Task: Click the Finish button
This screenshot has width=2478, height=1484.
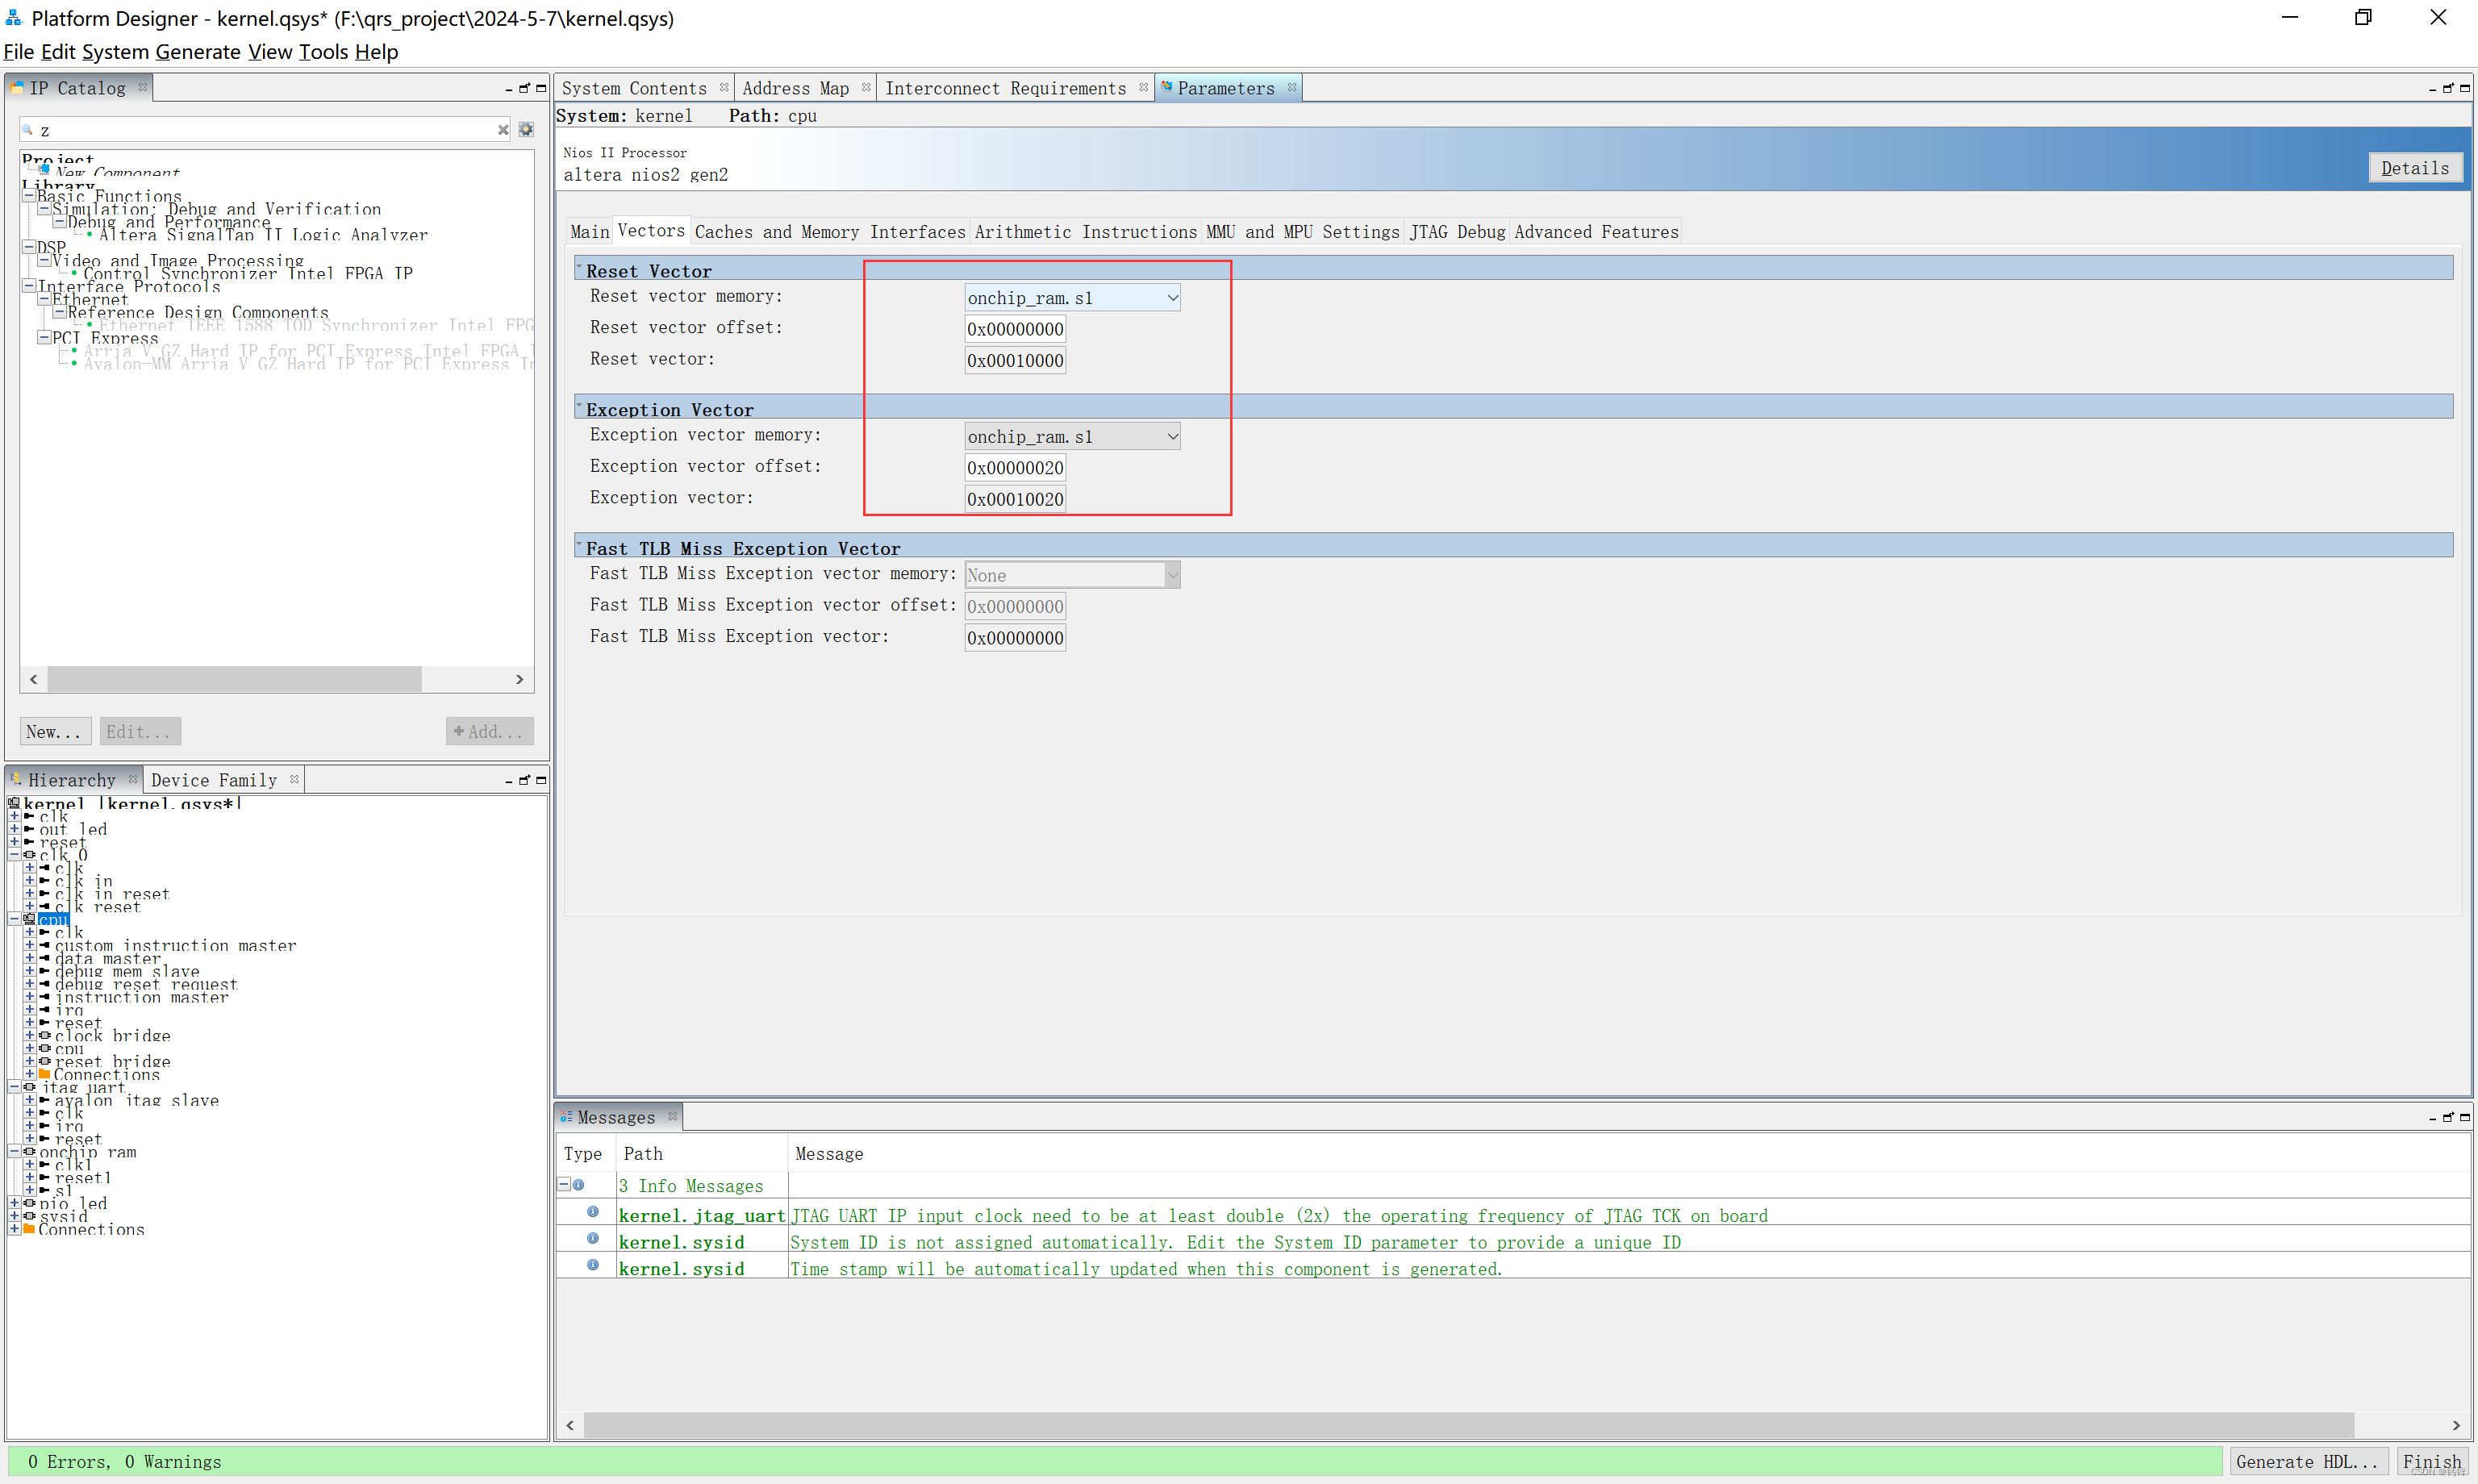Action: [2432, 1461]
